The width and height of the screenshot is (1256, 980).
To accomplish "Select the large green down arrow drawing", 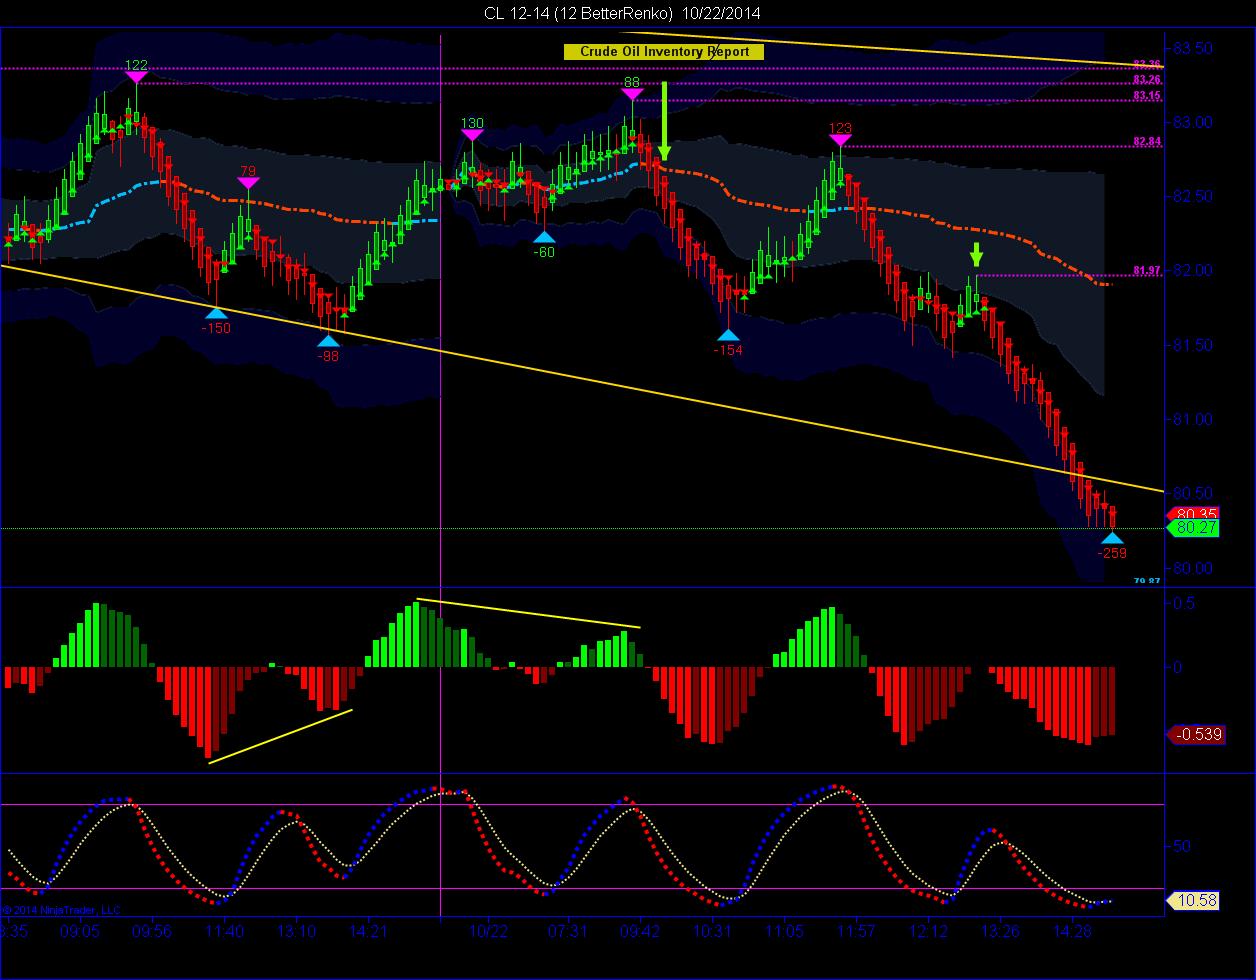I will (x=663, y=121).
